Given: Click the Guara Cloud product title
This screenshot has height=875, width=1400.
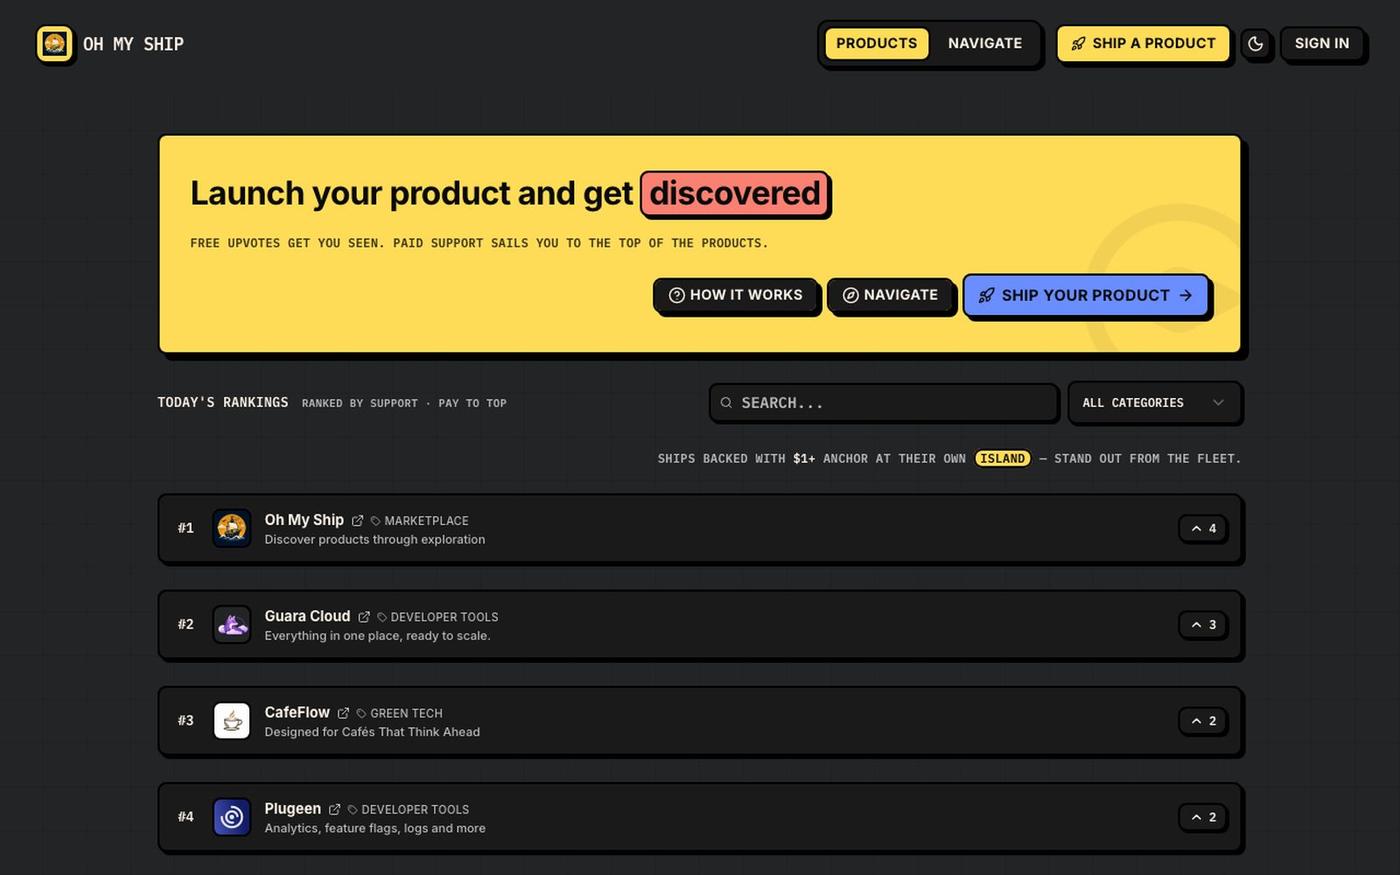Looking at the screenshot, I should pos(307,616).
